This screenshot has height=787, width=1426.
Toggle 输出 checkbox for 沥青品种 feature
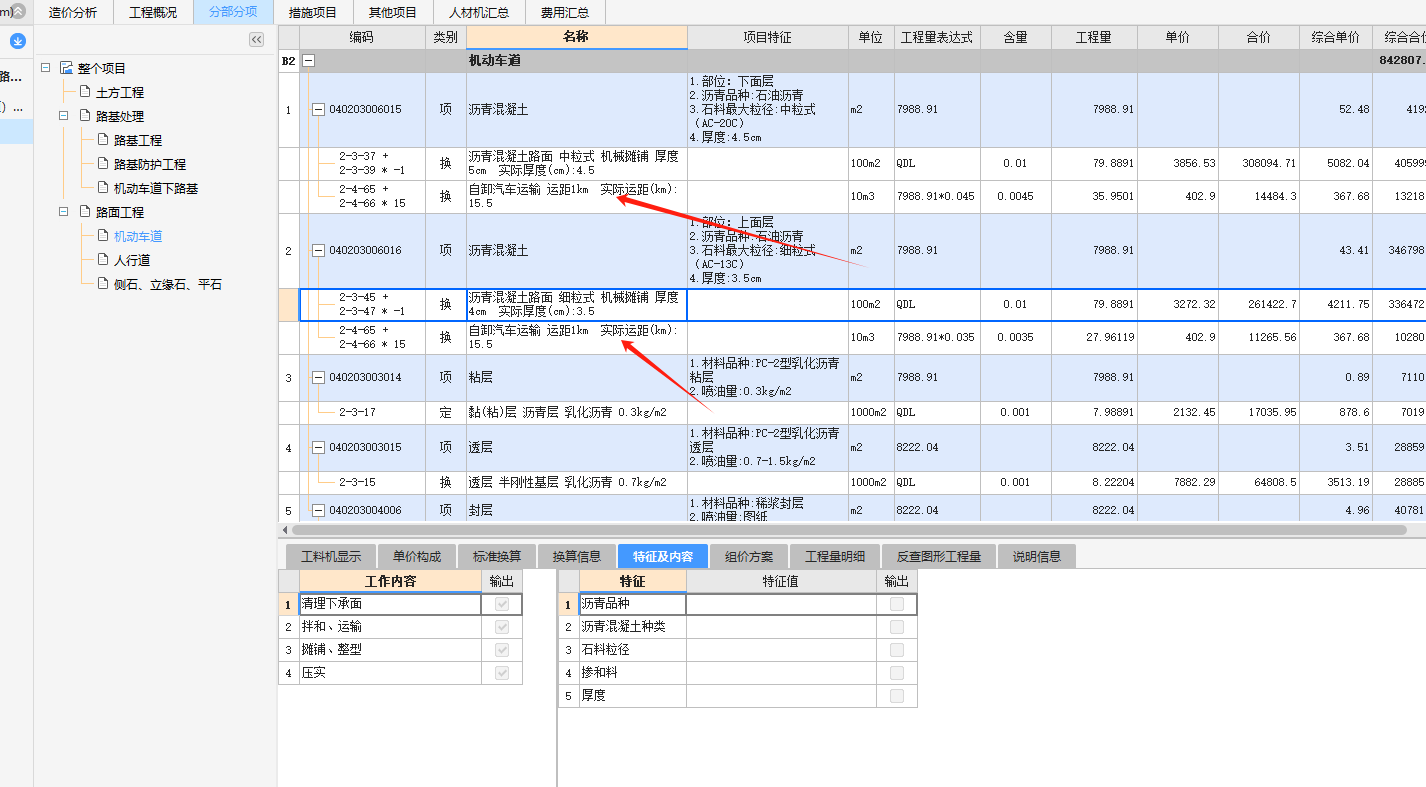tap(897, 604)
